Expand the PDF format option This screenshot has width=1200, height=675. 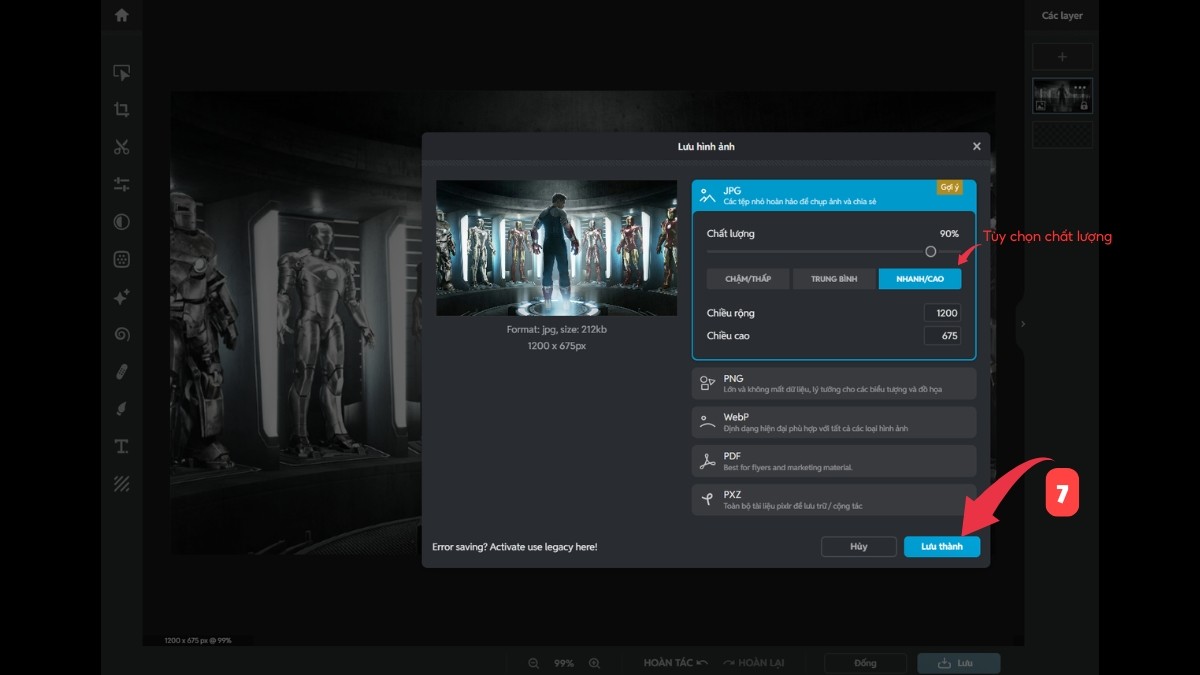833,461
